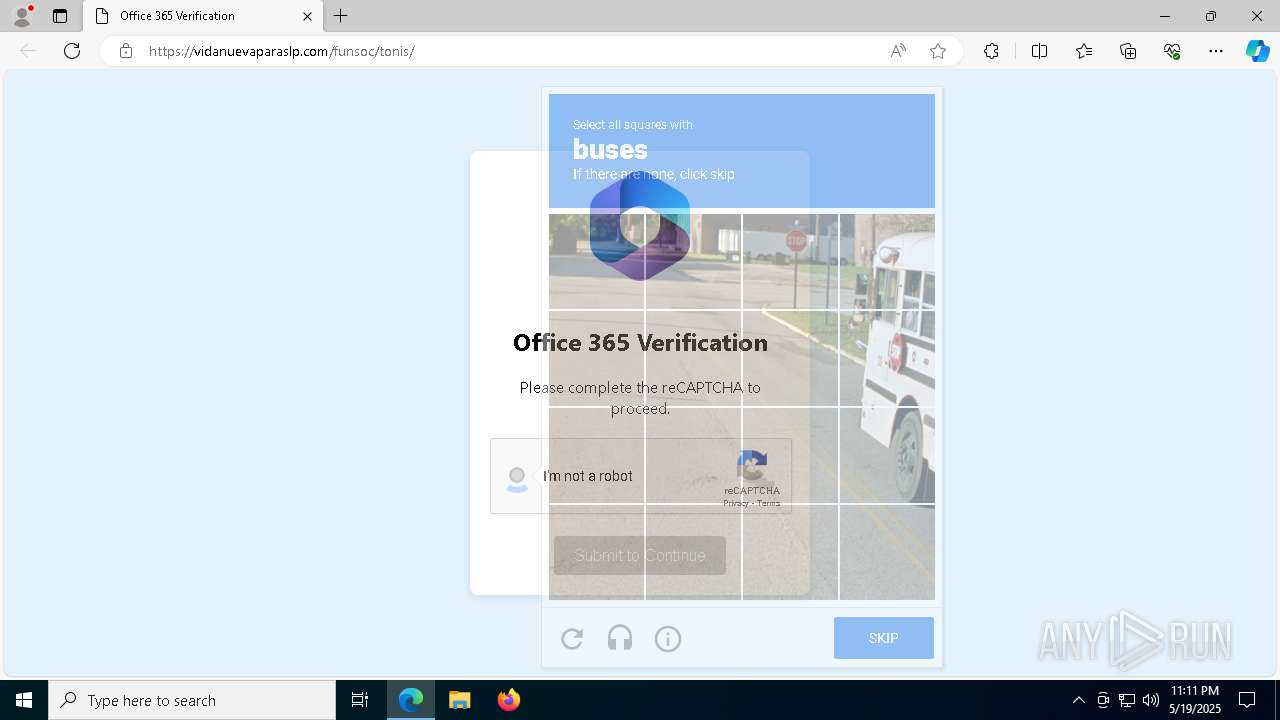Open a new browser tab
Image resolution: width=1280 pixels, height=720 pixels.
[341, 16]
